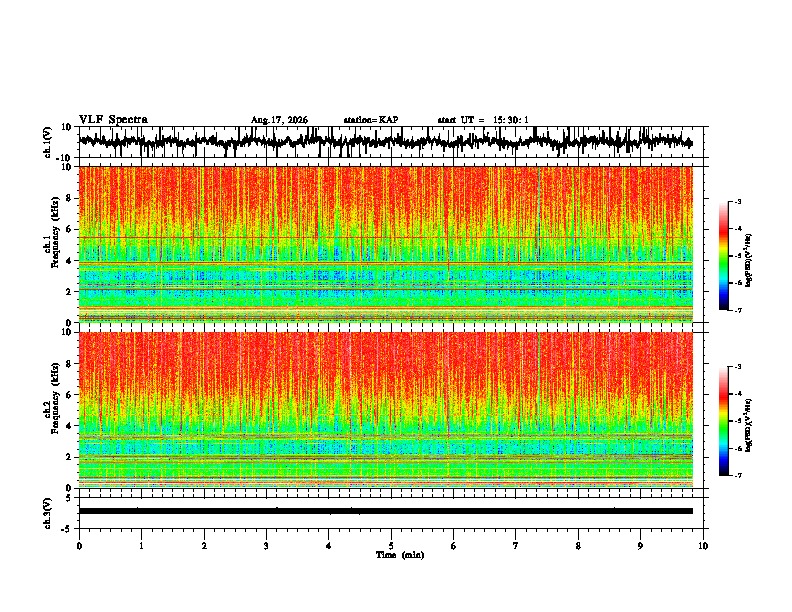The width and height of the screenshot is (792, 612).
Task: Click the station=KAP label
Action: (371, 120)
